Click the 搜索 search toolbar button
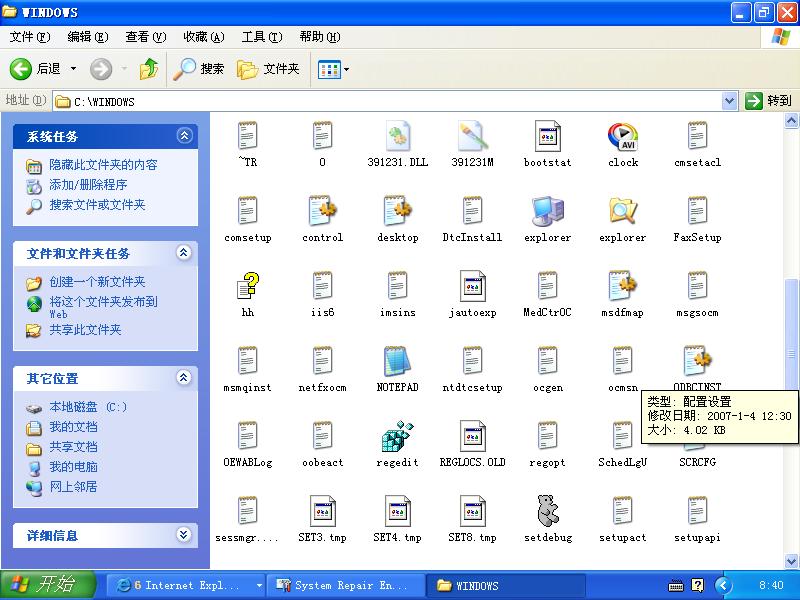The height and width of the screenshot is (600, 800). 199,69
